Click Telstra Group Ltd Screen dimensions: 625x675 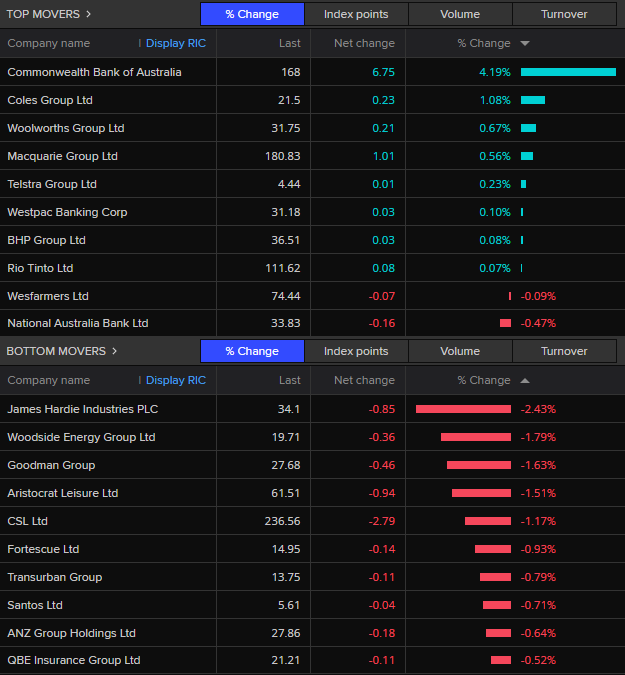52,184
